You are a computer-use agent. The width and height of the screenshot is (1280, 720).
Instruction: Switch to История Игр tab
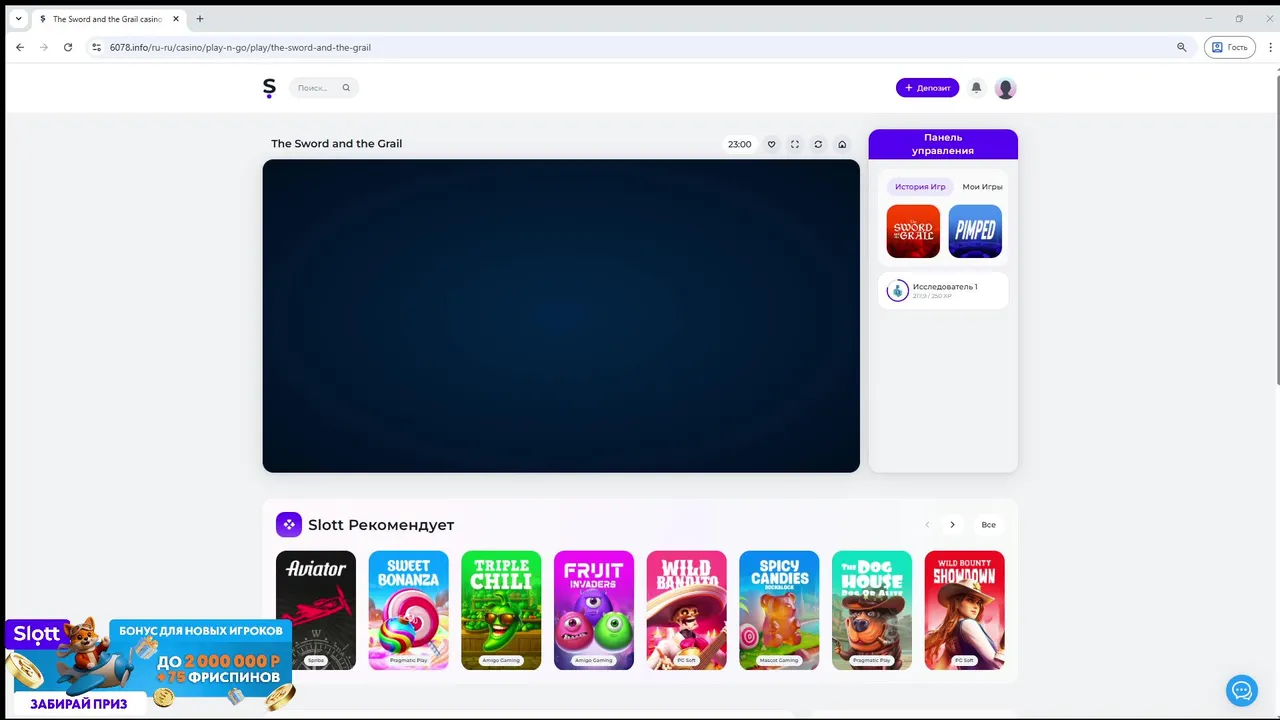(920, 187)
